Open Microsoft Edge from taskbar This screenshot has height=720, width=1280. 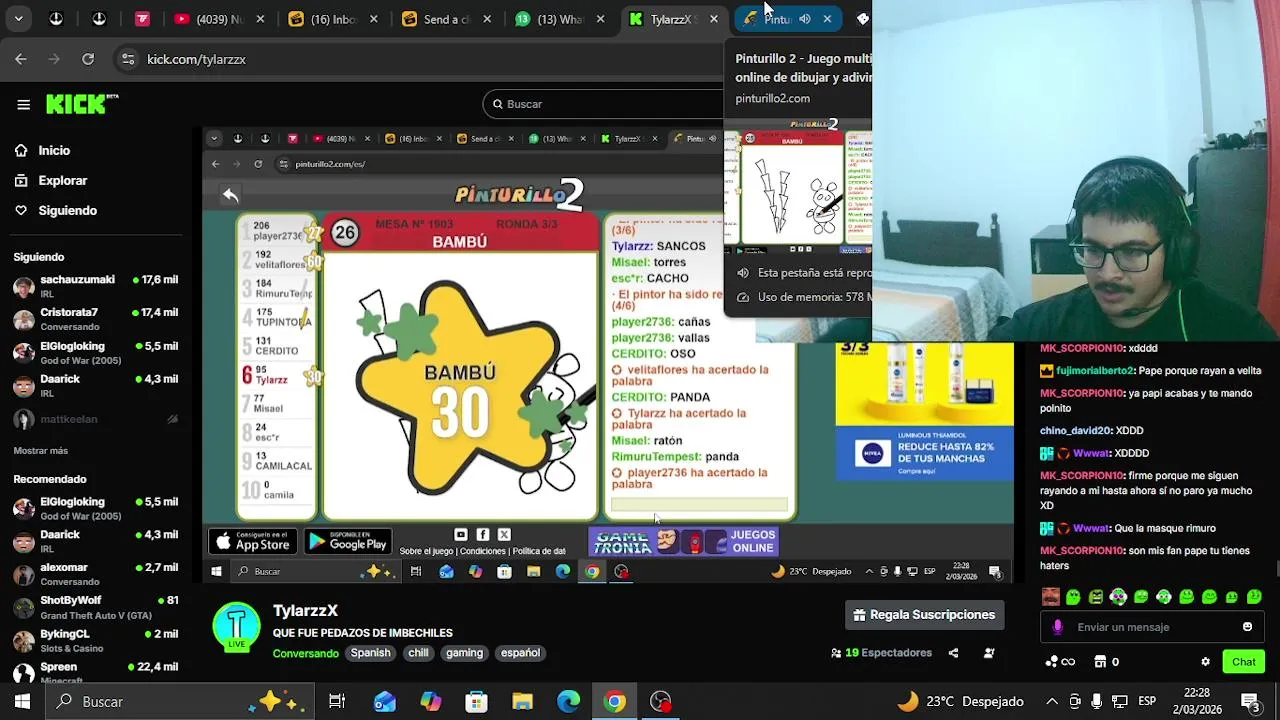(x=569, y=702)
